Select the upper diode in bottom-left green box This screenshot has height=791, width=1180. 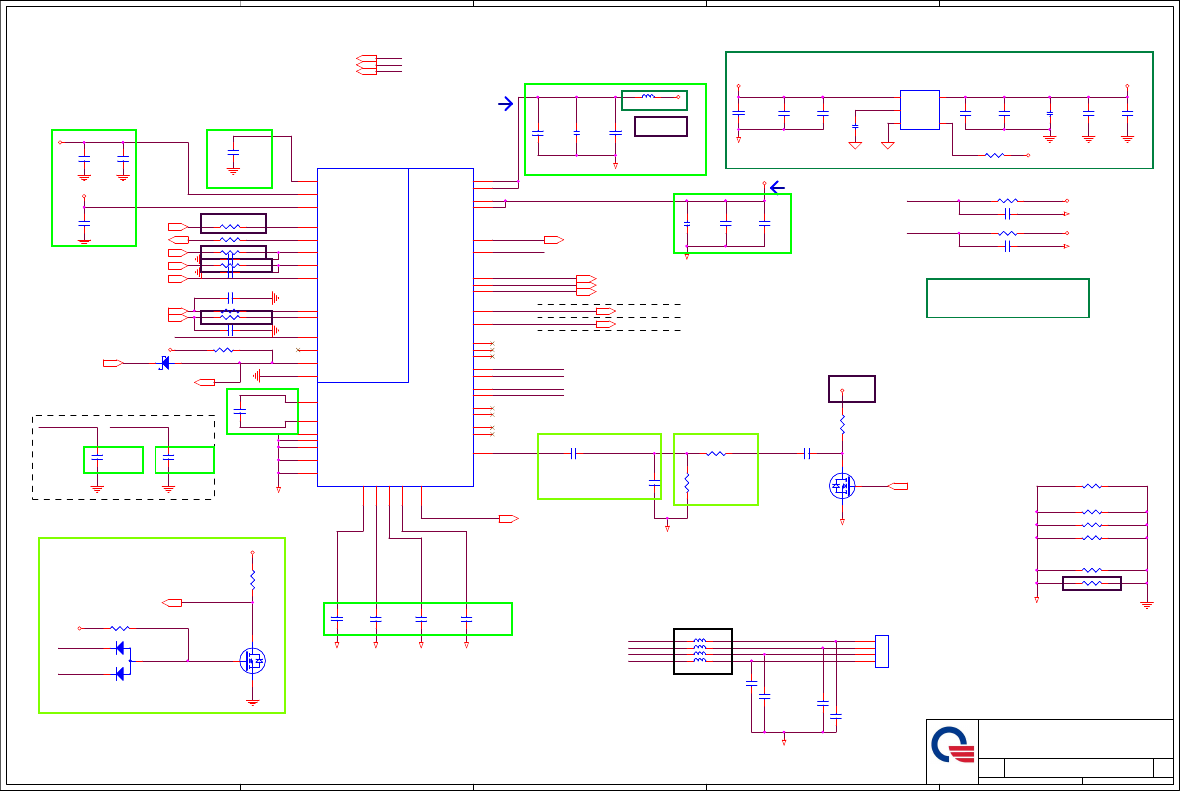[x=120, y=648]
